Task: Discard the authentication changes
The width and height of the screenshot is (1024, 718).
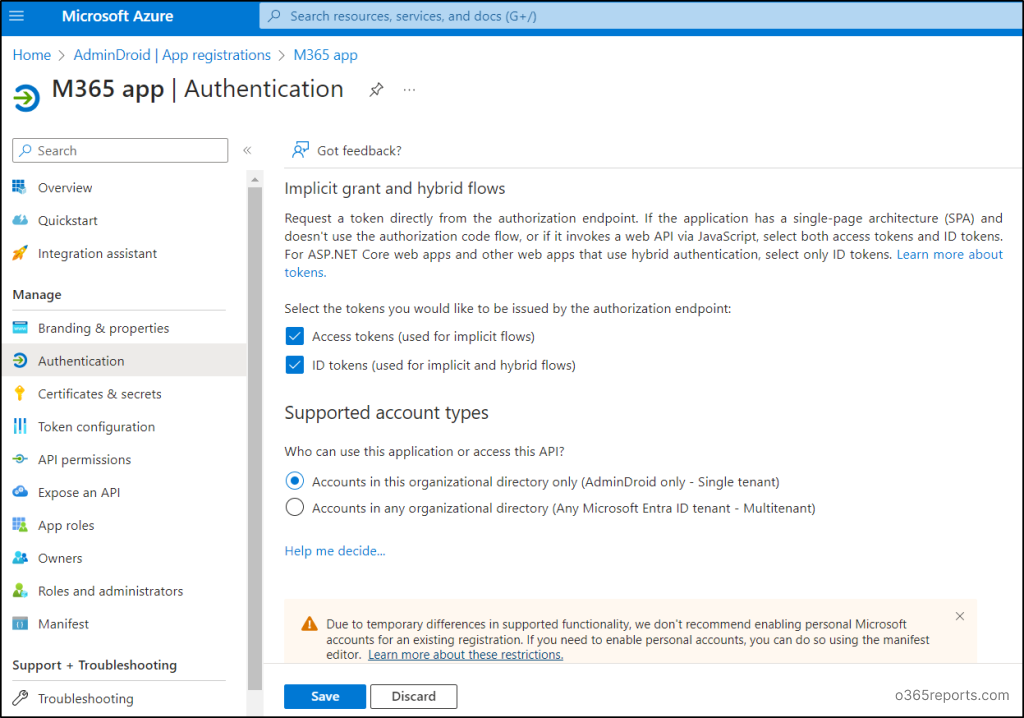Action: click(413, 696)
